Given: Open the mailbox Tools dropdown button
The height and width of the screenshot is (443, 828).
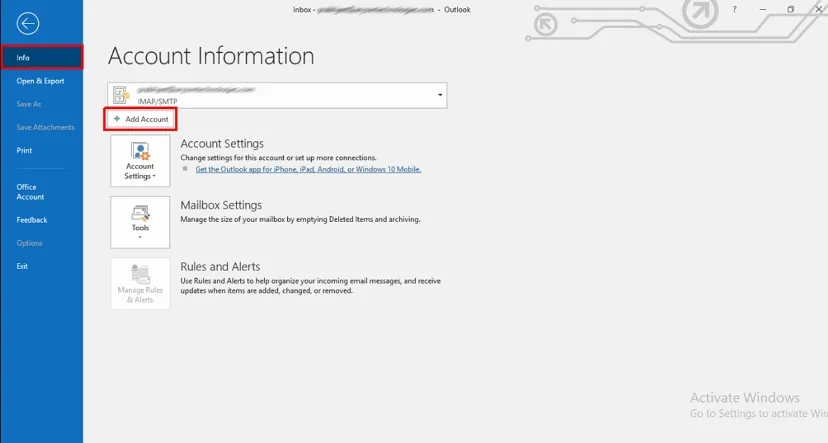Looking at the screenshot, I should coord(140,222).
